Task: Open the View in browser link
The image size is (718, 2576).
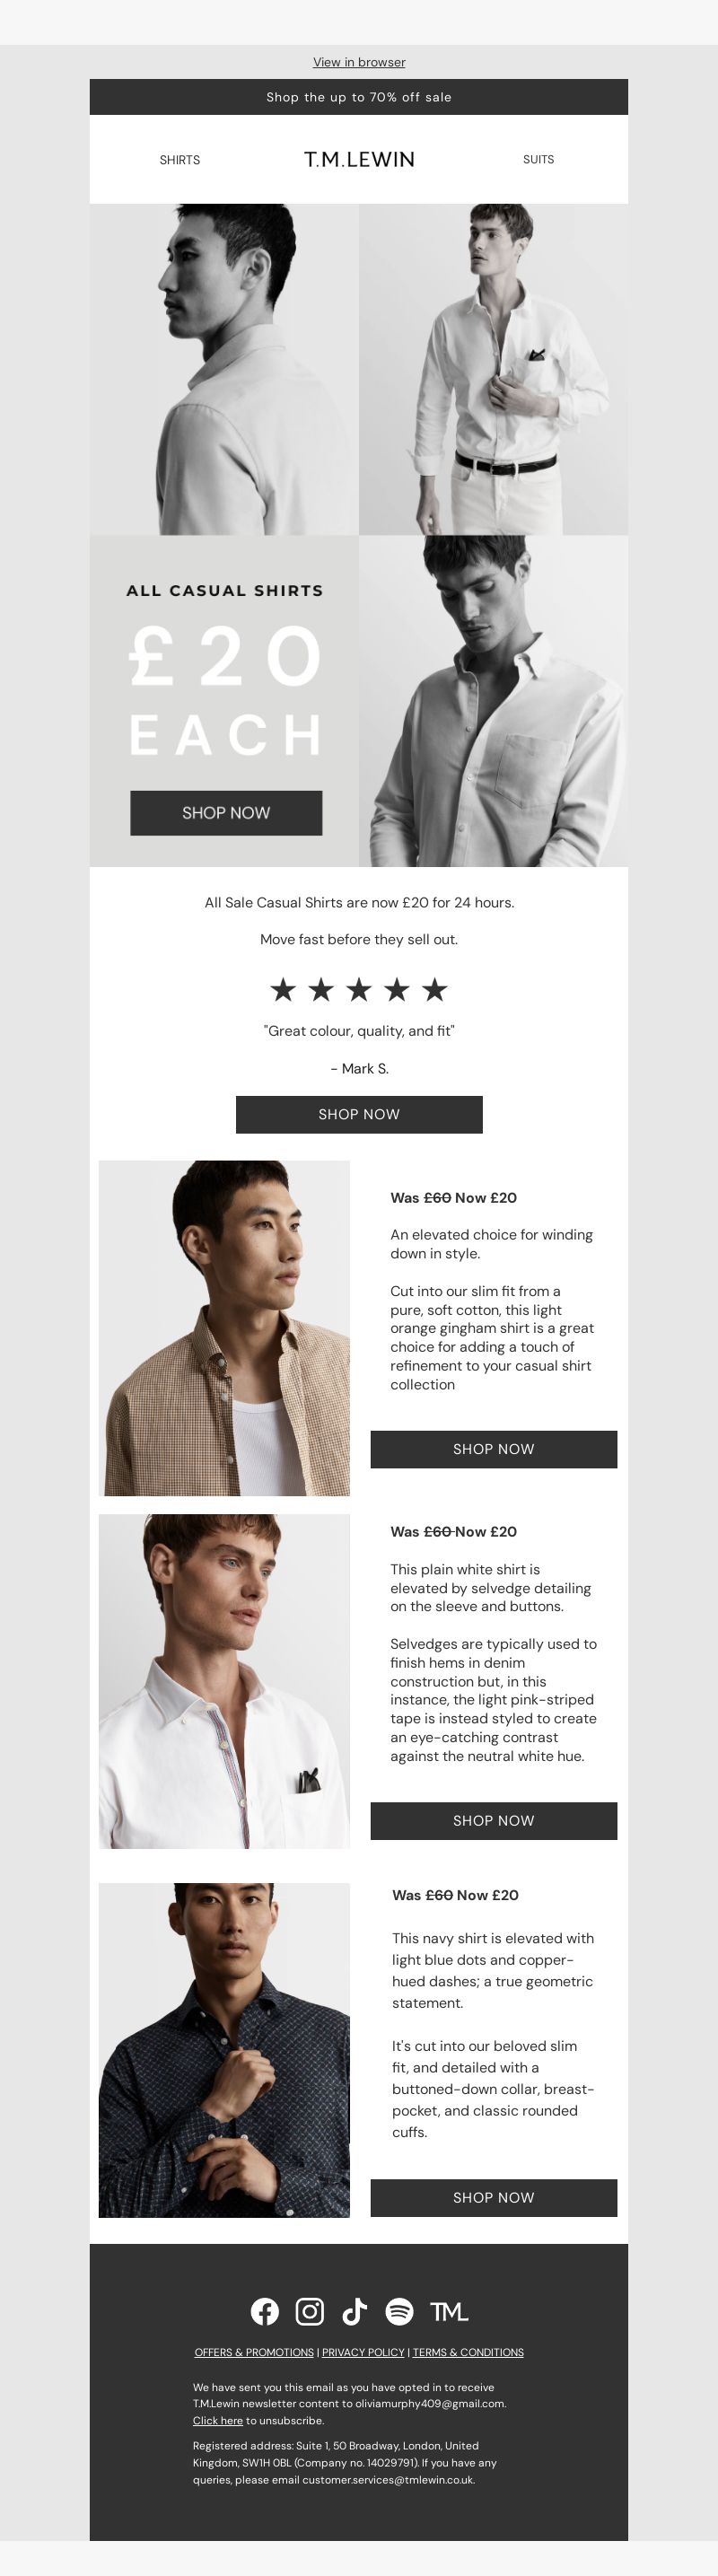Action: point(359,62)
